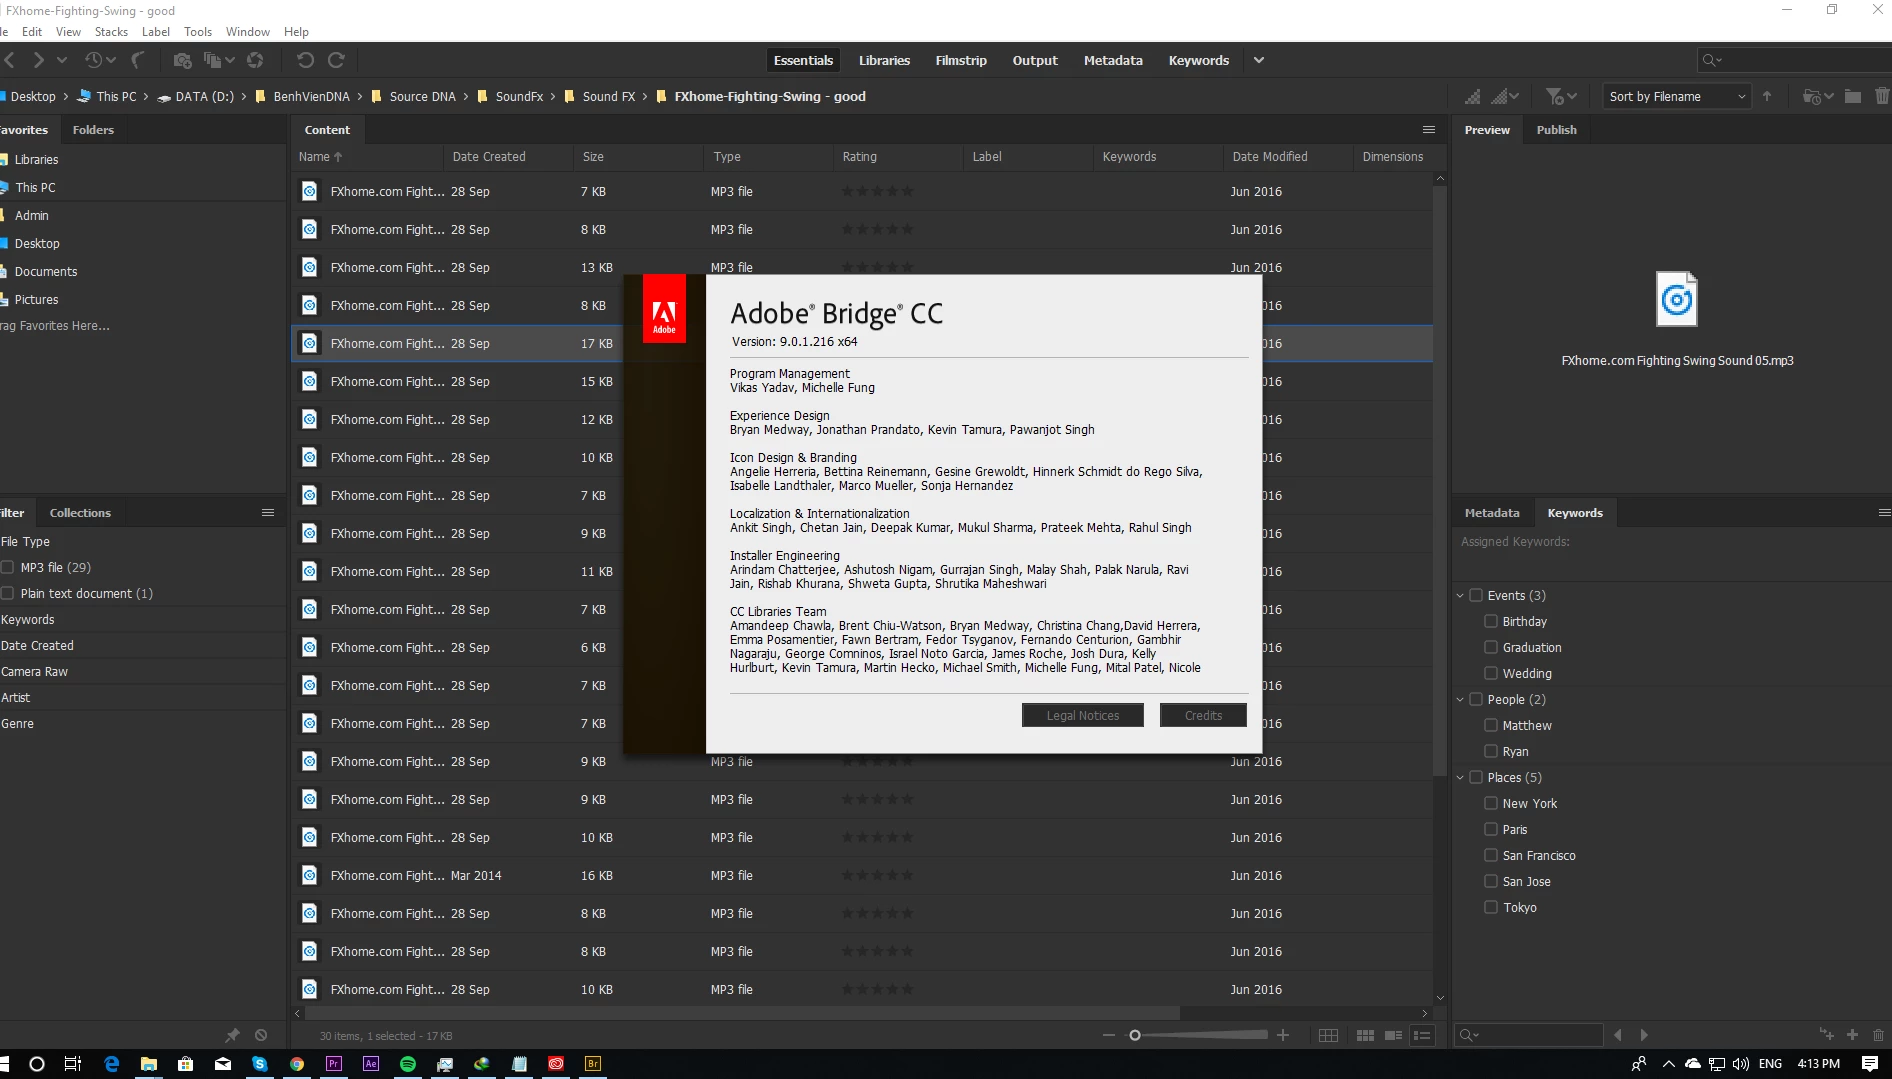The image size is (1892, 1079).
Task: Click new sub keyword icon
Action: point(1826,1035)
